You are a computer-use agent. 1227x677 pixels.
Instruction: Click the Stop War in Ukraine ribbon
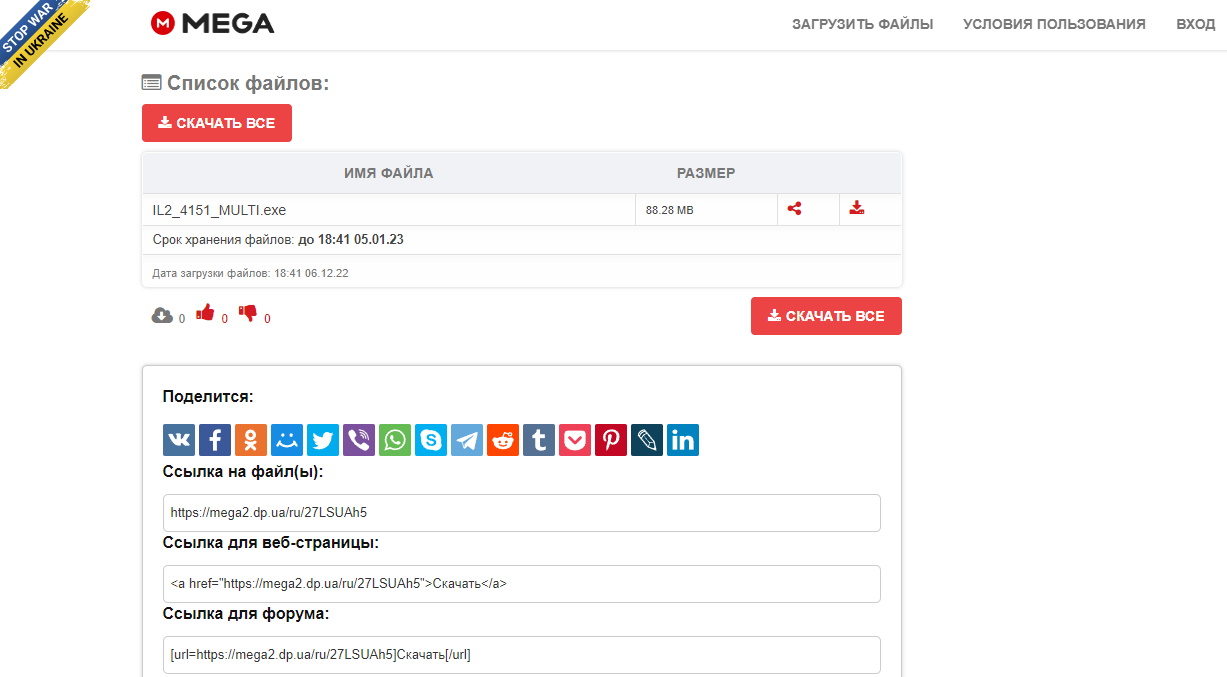tap(40, 38)
